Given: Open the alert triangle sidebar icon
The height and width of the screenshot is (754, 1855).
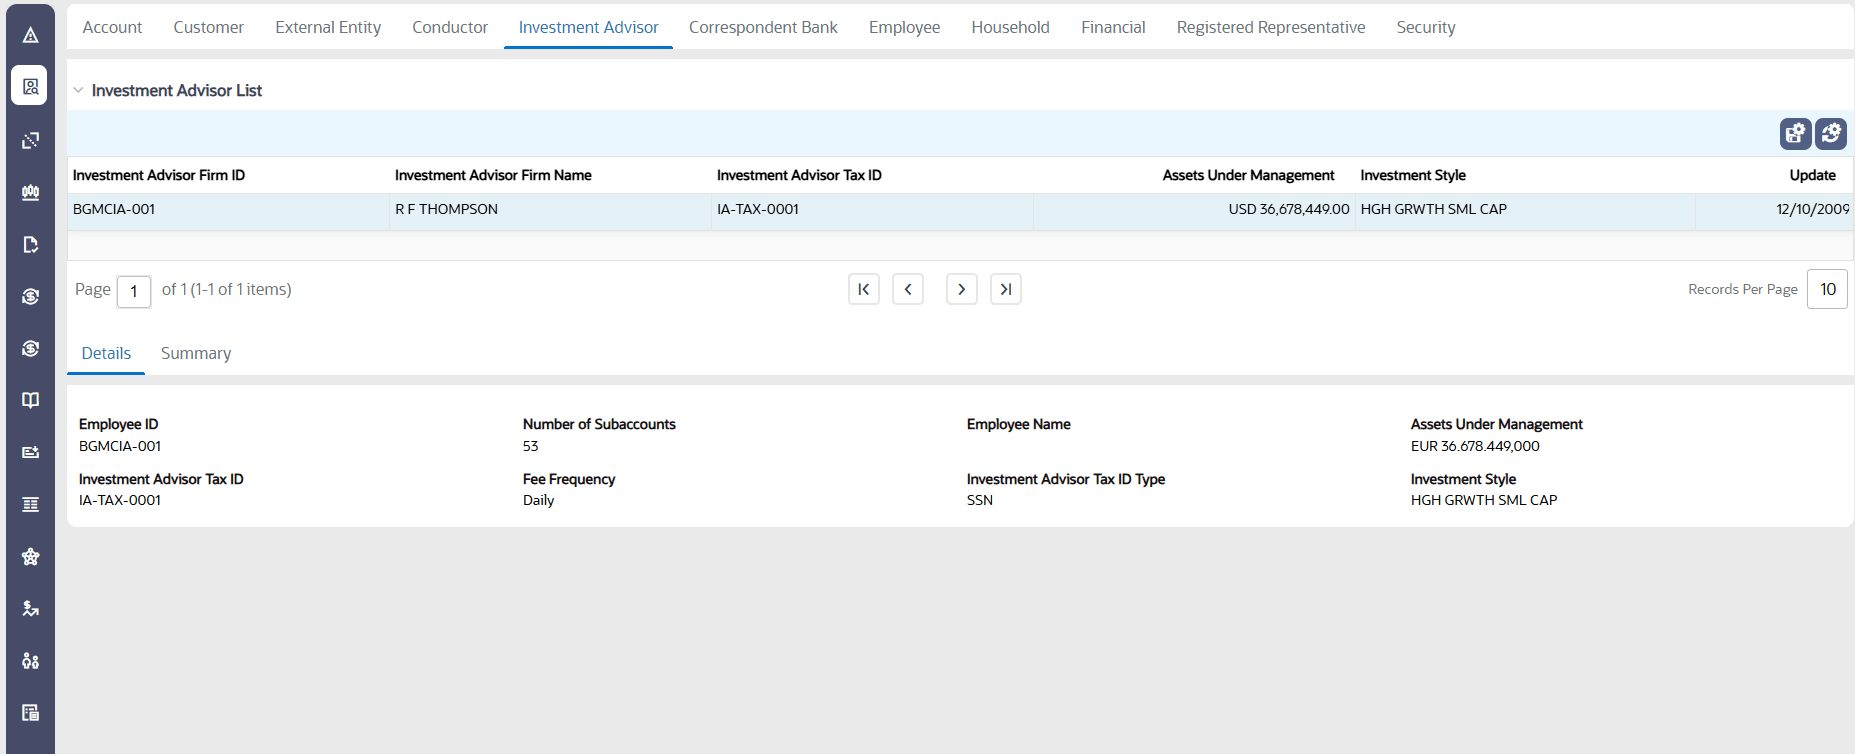Looking at the screenshot, I should pyautogui.click(x=30, y=35).
